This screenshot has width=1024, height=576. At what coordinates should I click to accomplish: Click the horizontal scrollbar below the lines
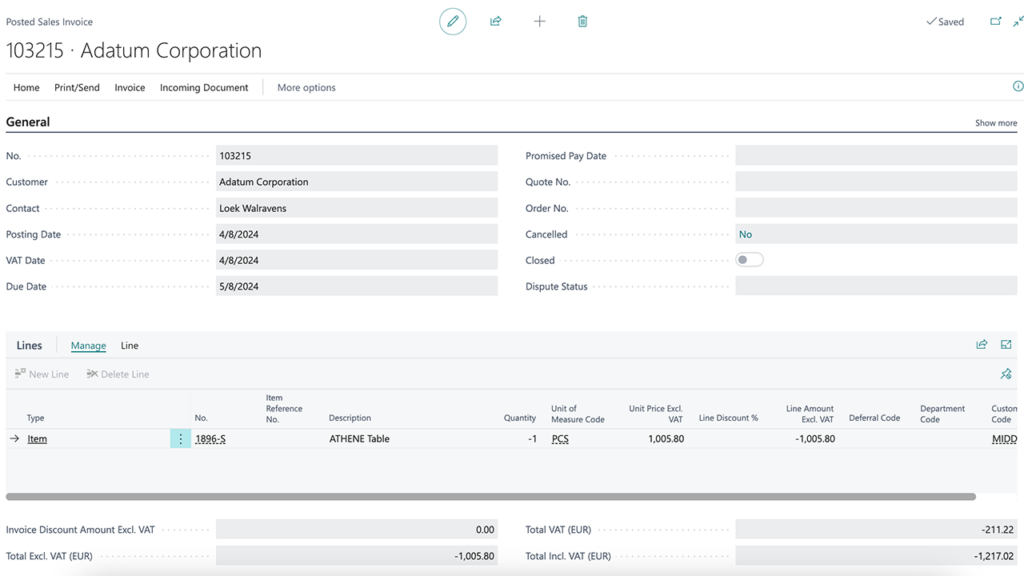[490, 493]
